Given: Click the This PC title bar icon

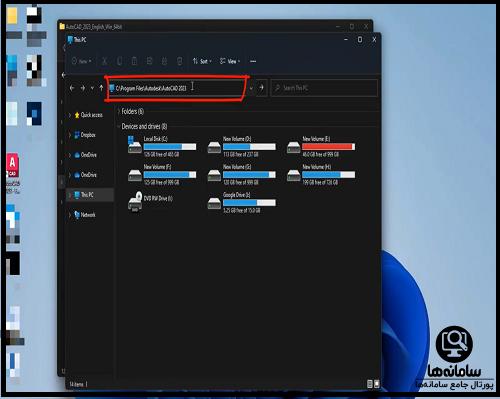Looking at the screenshot, I should (70, 40).
